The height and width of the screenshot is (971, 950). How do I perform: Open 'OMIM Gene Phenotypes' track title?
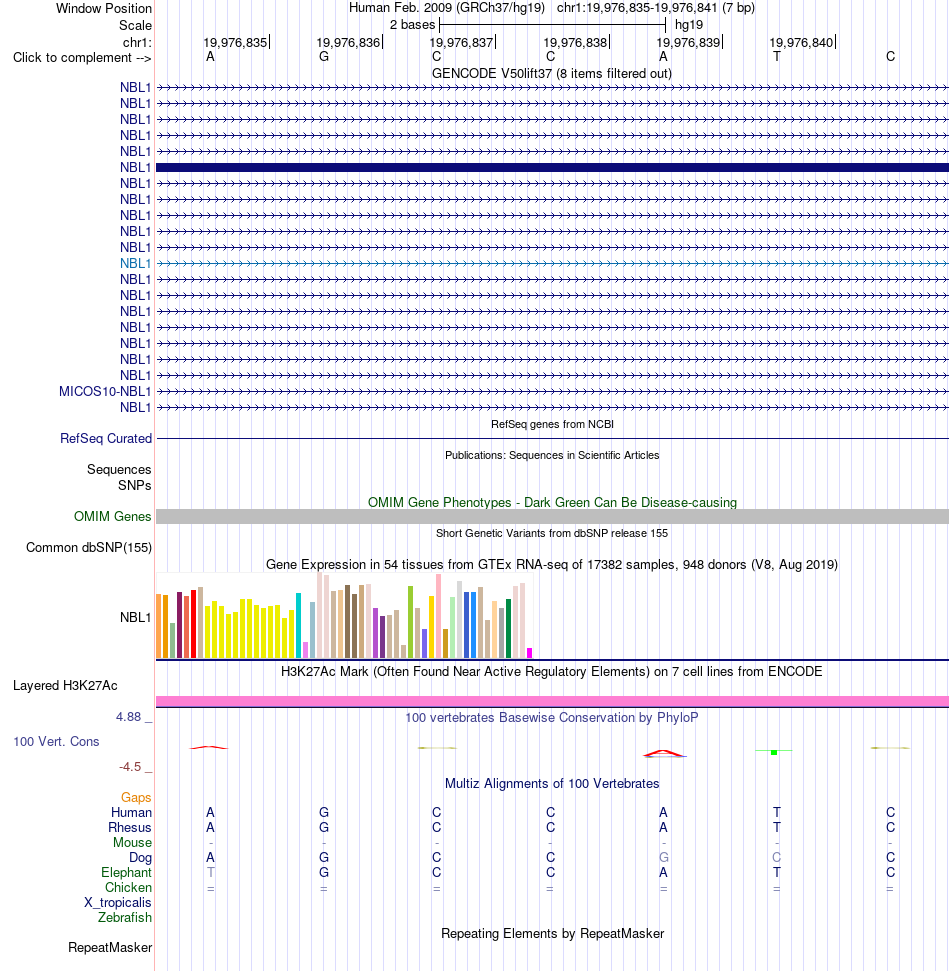[552, 502]
